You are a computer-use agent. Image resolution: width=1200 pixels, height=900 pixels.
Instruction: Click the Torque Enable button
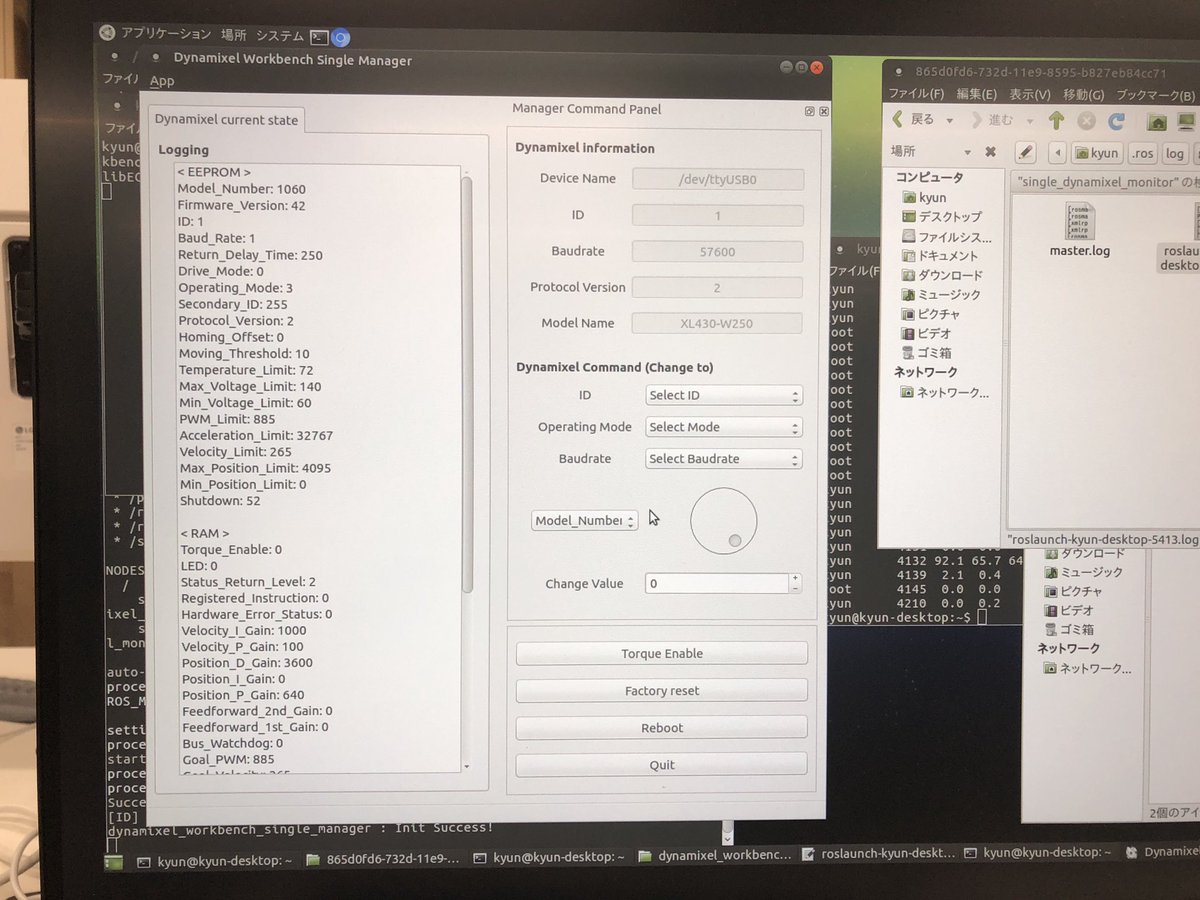point(662,653)
